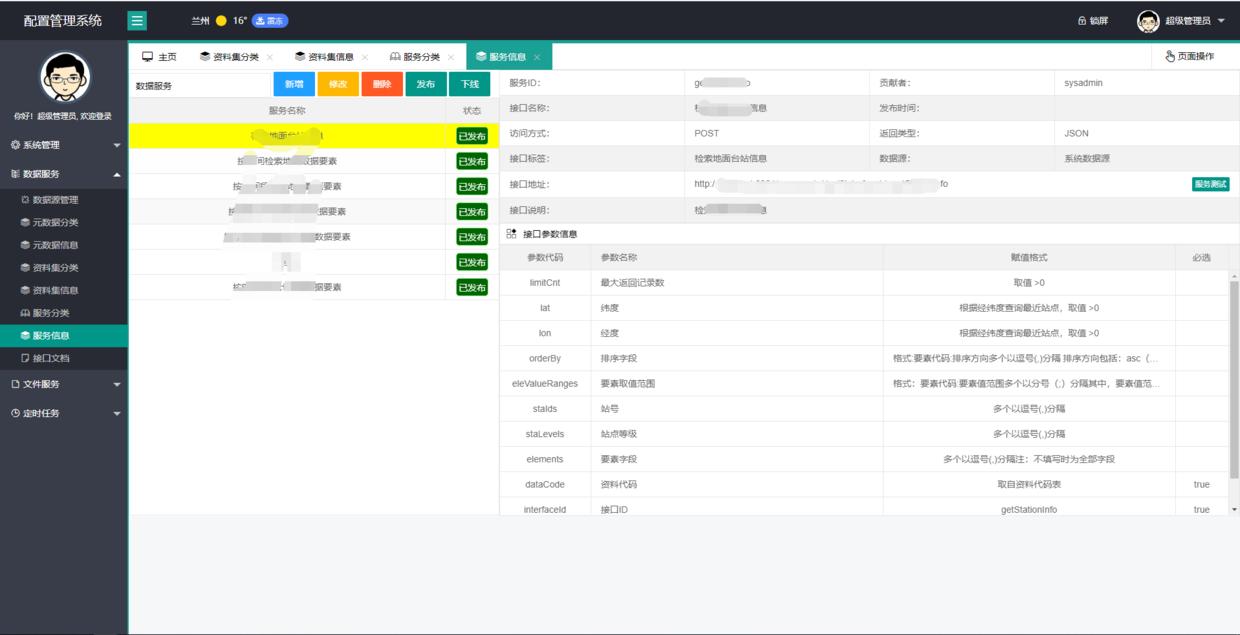Click the lock screen icon (锁屏)

tap(1092, 21)
